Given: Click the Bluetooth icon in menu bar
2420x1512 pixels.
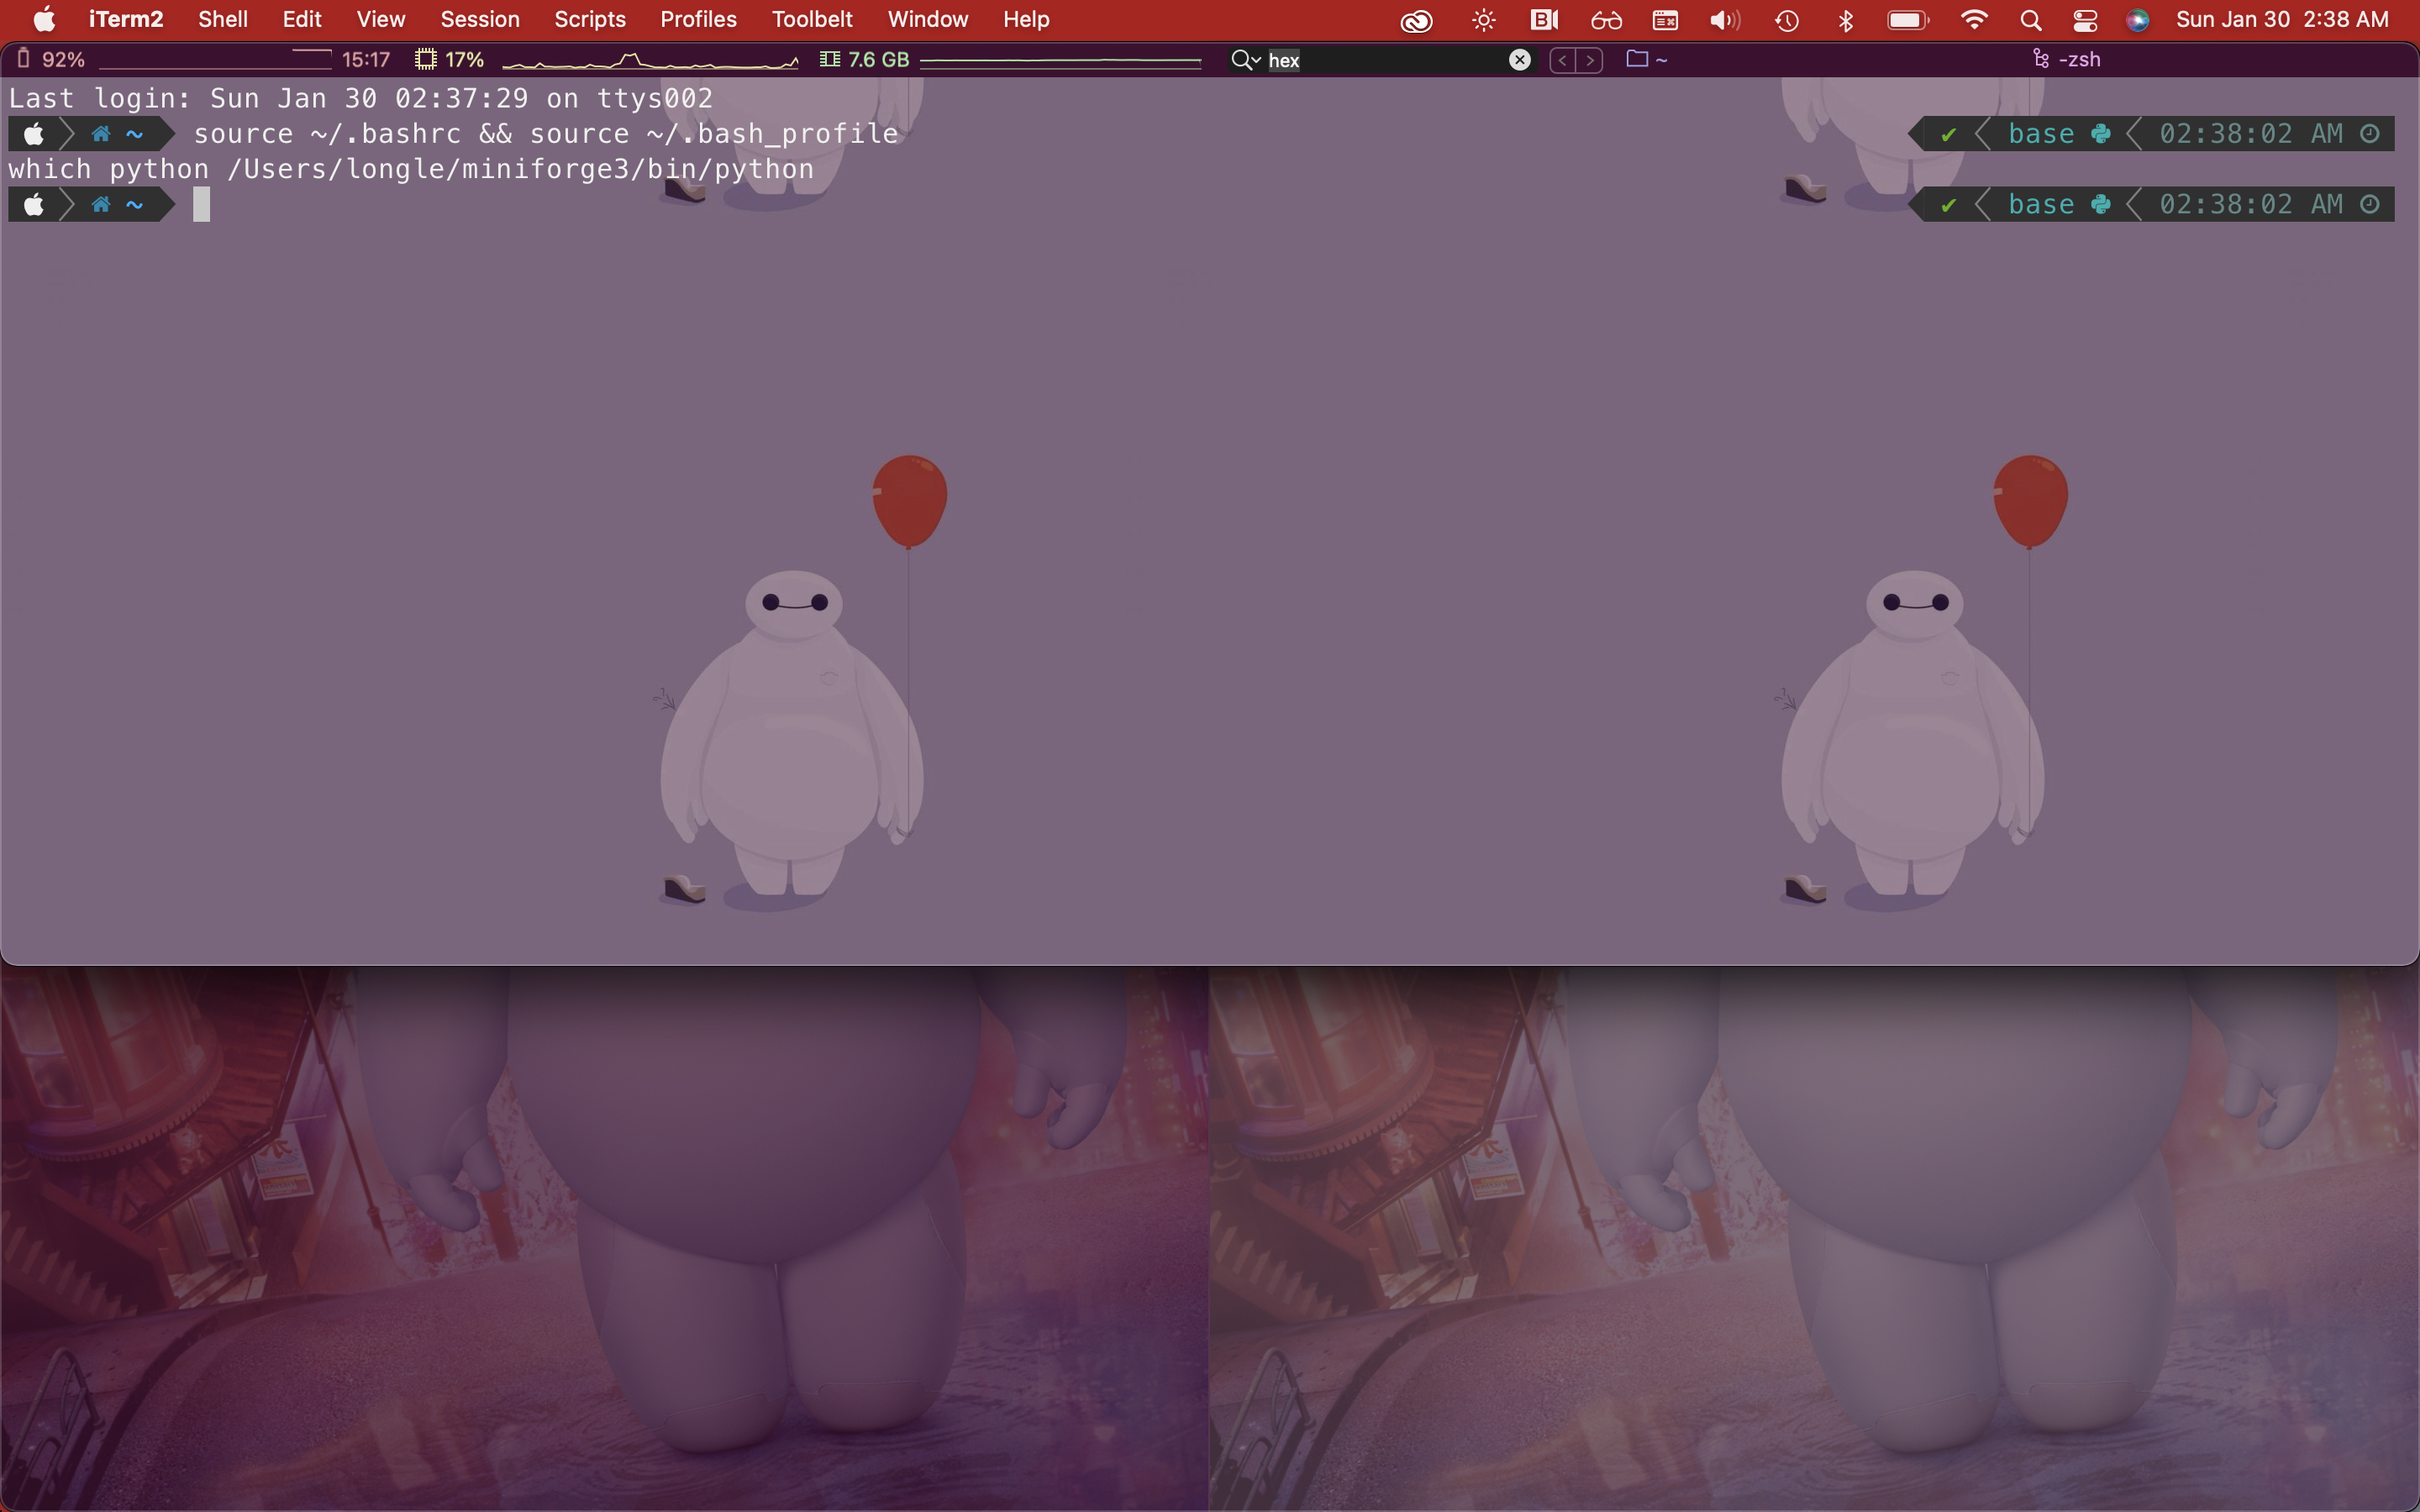Looking at the screenshot, I should 1846,20.
